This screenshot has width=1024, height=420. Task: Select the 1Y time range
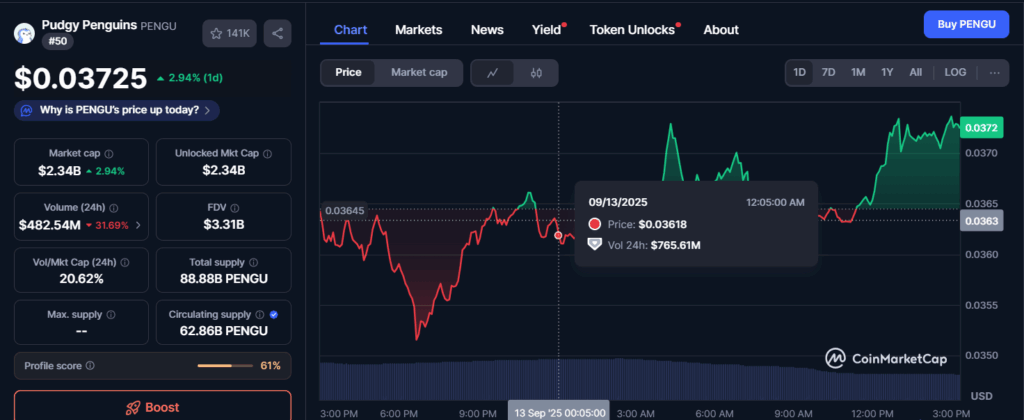887,73
